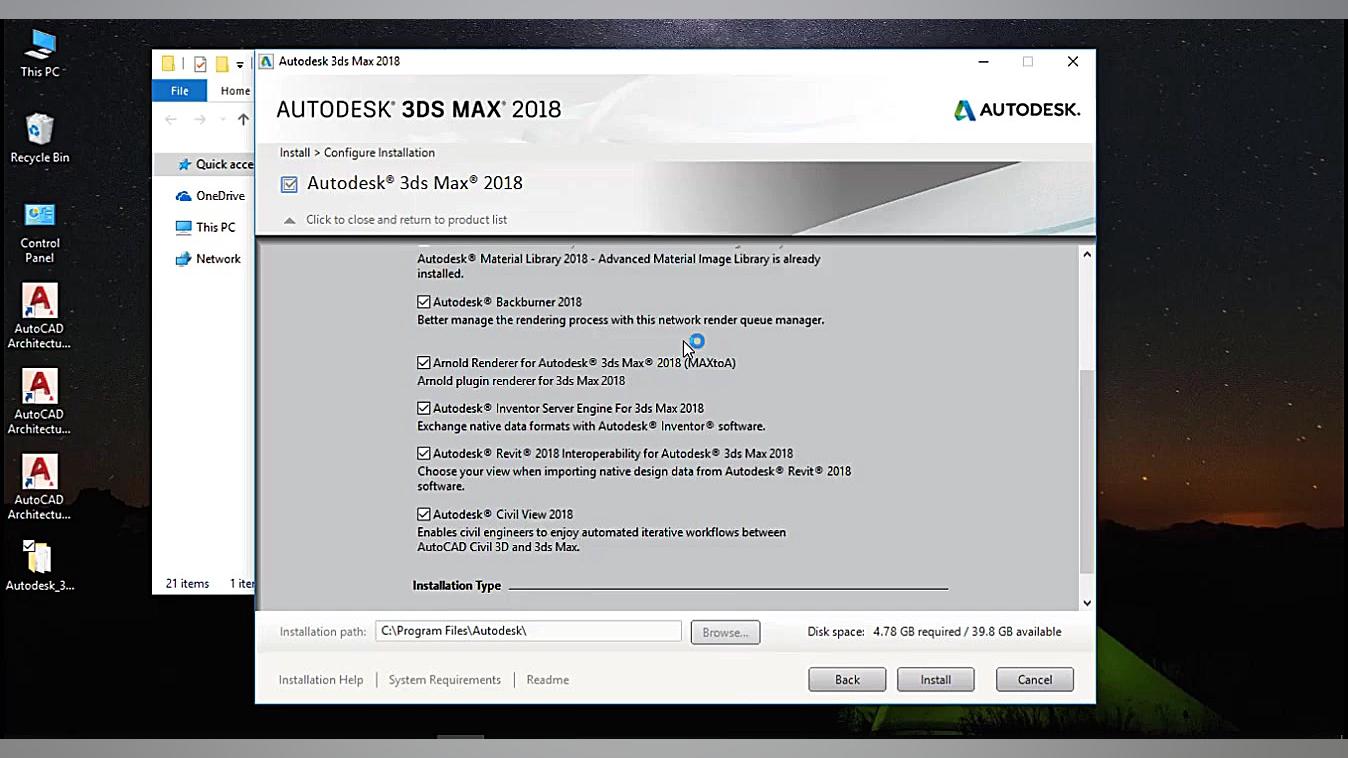Click the Cancel button

(1034, 680)
